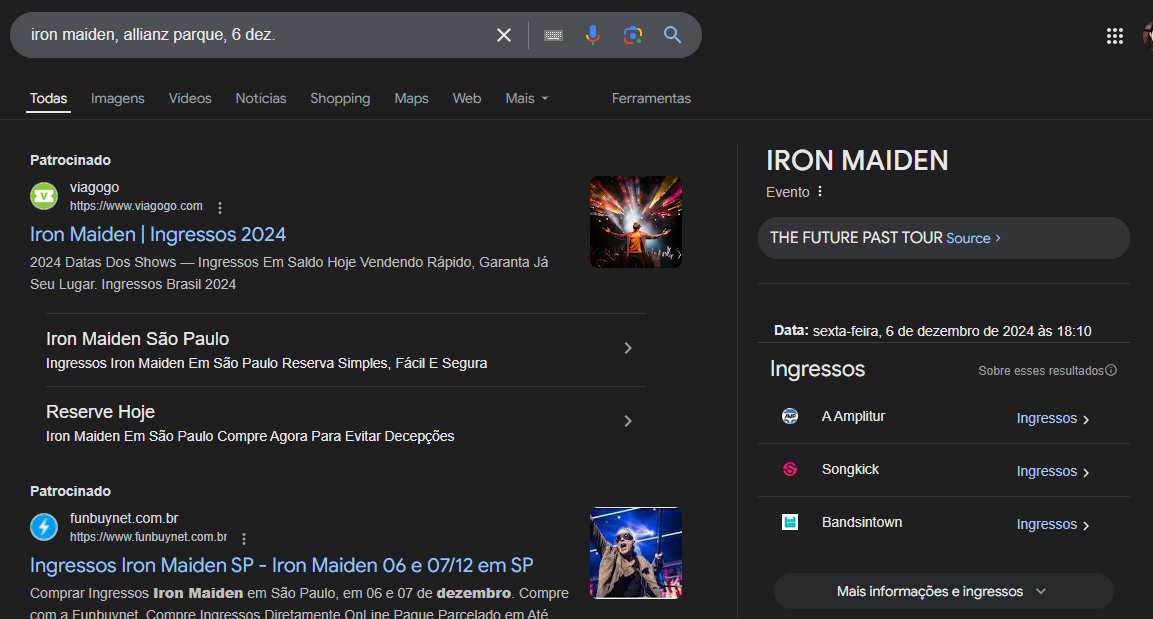1153x619 pixels.
Task: Click the viagogo concert thumbnail image
Action: 636,222
